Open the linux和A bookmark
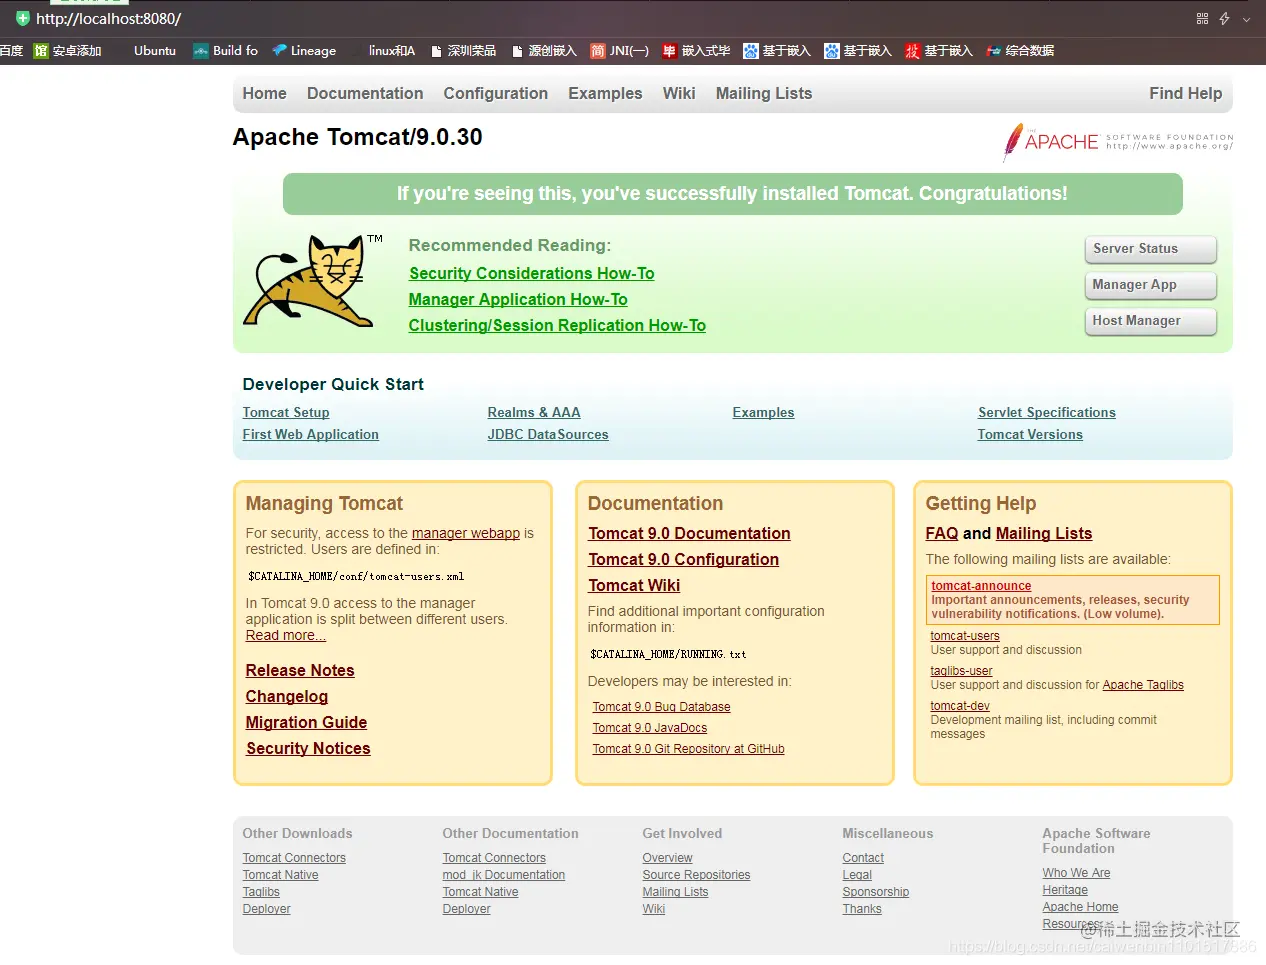 (391, 50)
